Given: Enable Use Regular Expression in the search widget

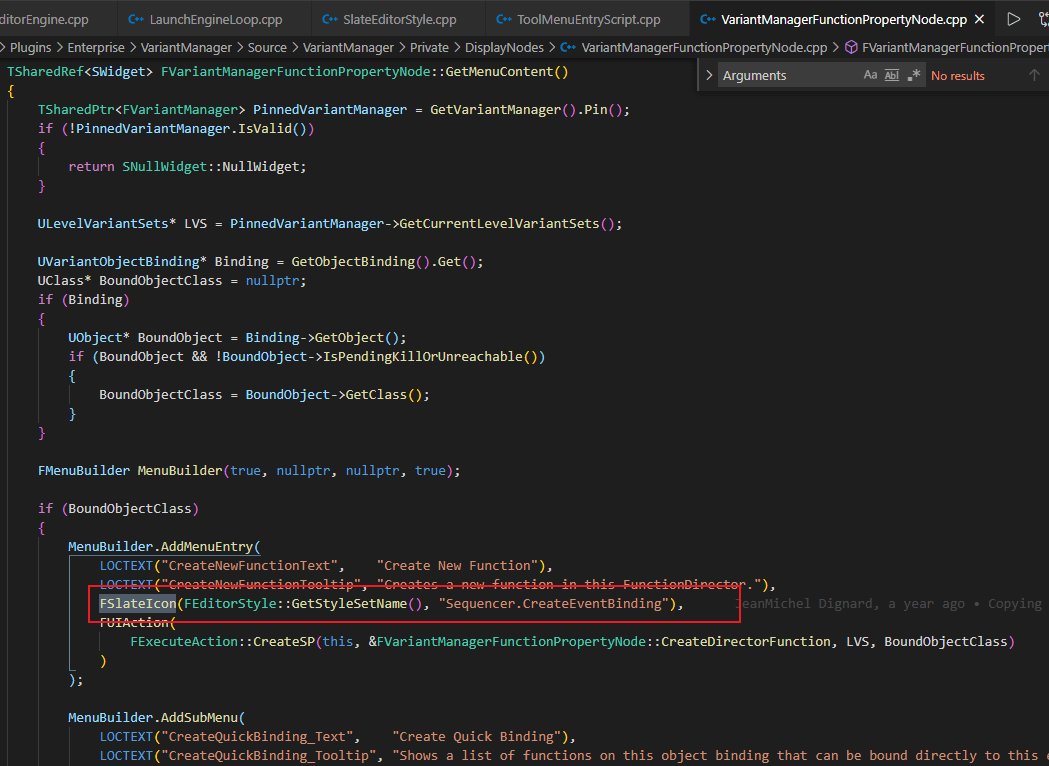Looking at the screenshot, I should (914, 74).
